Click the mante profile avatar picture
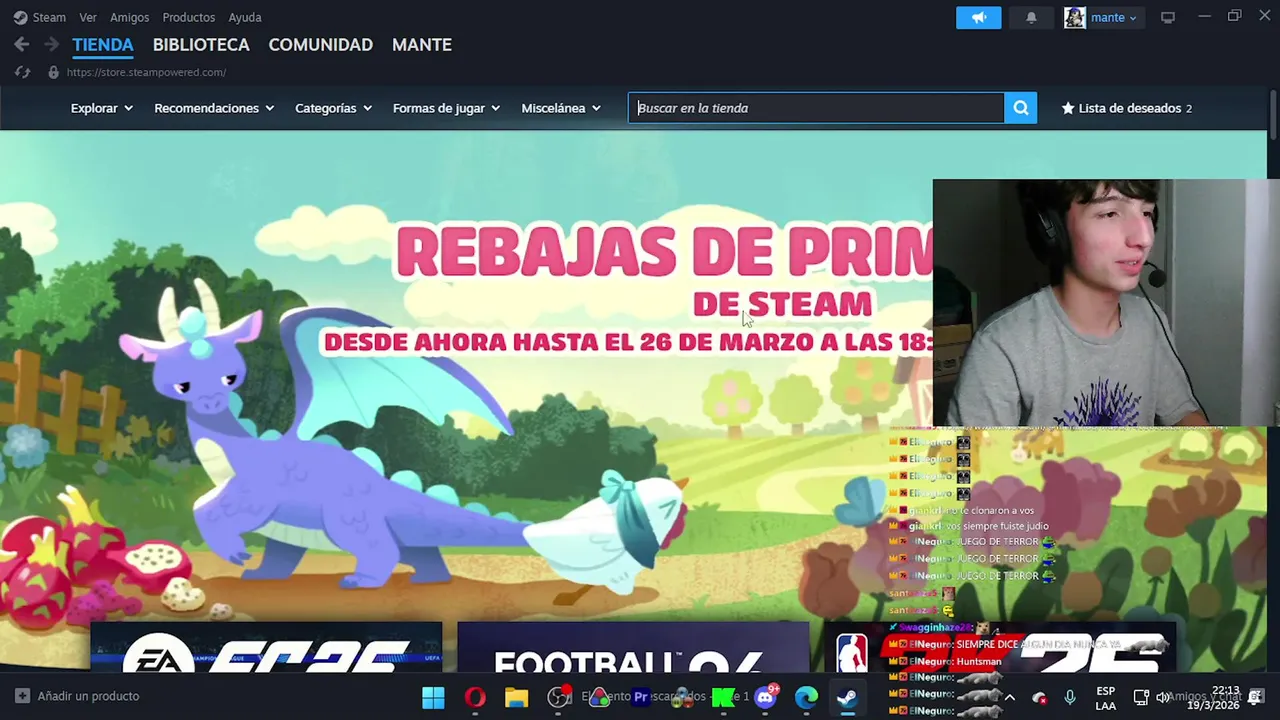 [x=1075, y=17]
